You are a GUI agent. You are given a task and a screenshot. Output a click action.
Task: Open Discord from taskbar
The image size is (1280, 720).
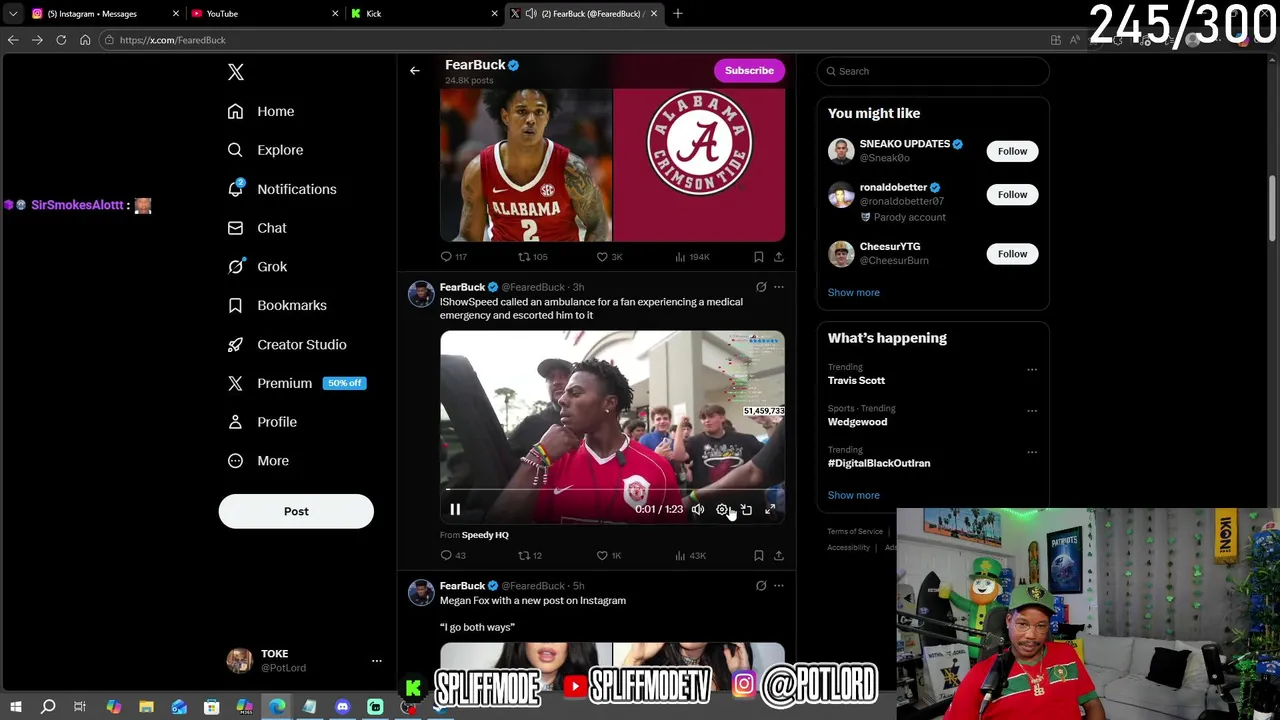[342, 707]
